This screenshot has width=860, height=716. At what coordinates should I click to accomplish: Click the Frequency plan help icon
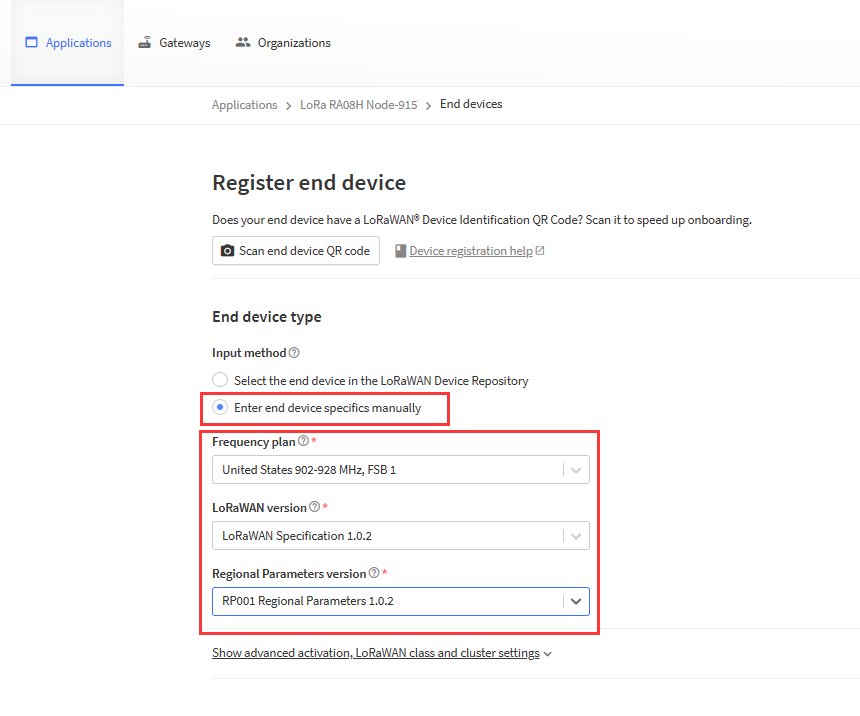pos(303,442)
